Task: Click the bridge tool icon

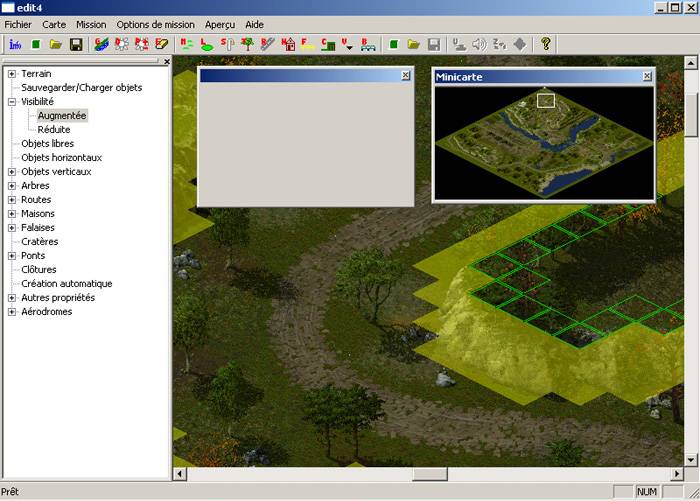Action: 368,44
